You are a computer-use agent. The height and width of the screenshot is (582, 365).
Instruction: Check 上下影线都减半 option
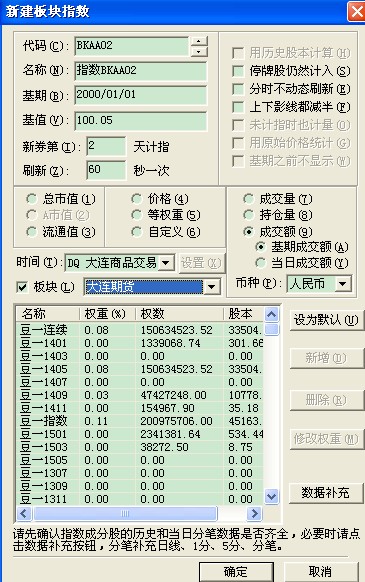(x=238, y=107)
